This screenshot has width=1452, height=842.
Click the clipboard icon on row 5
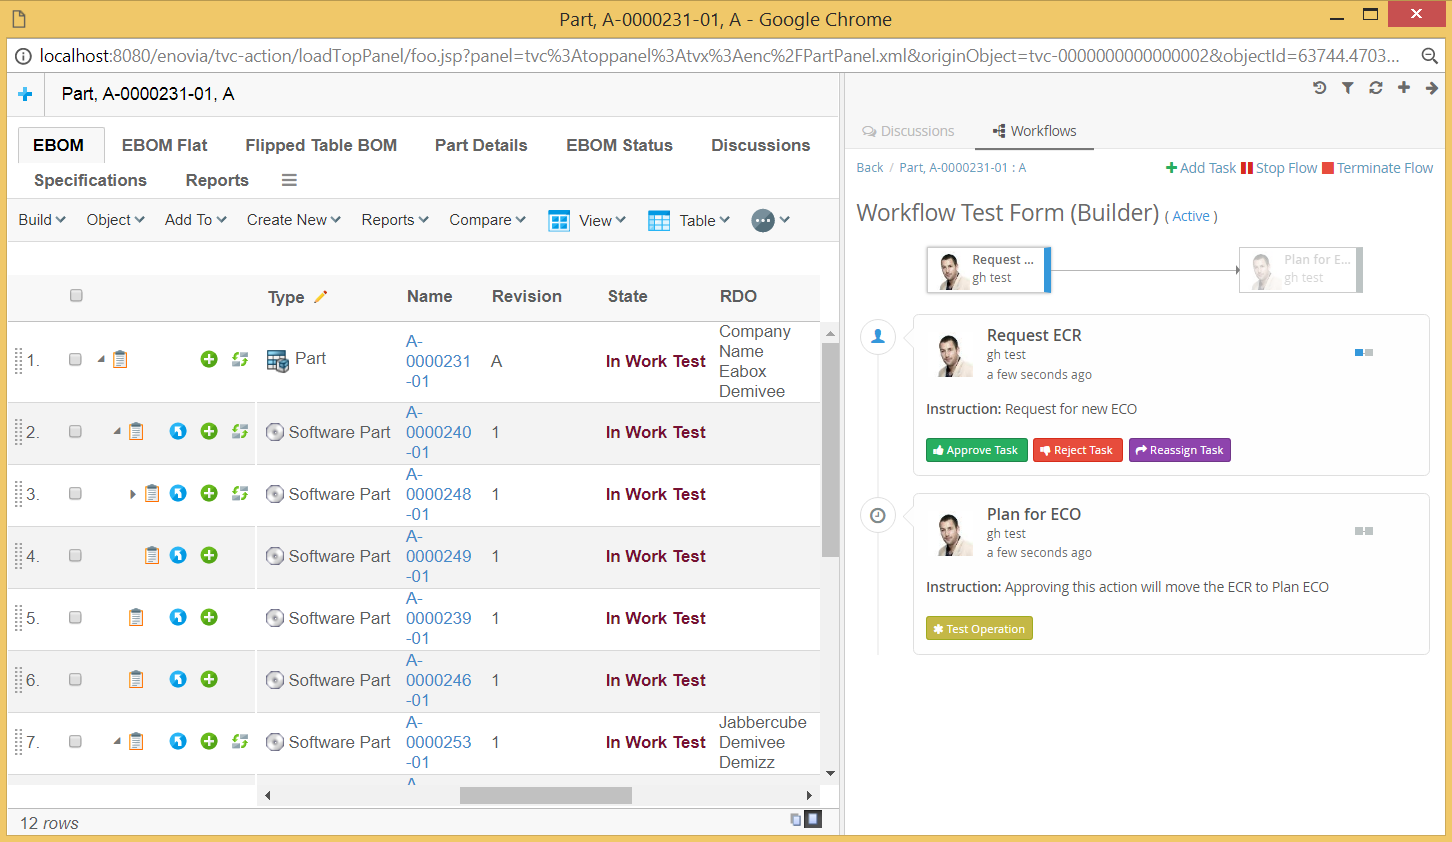point(136,618)
